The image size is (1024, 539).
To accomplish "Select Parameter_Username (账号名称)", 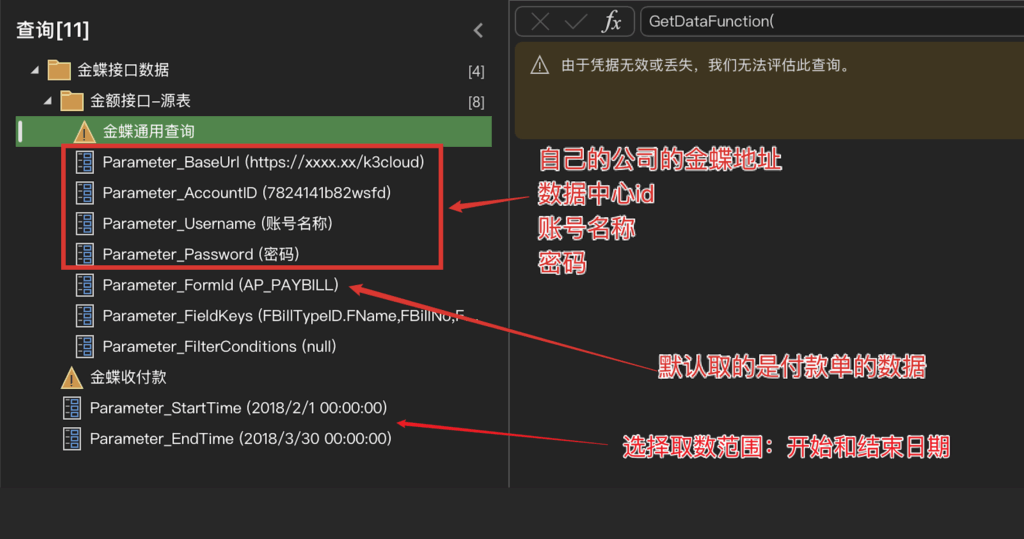I will coord(217,223).
